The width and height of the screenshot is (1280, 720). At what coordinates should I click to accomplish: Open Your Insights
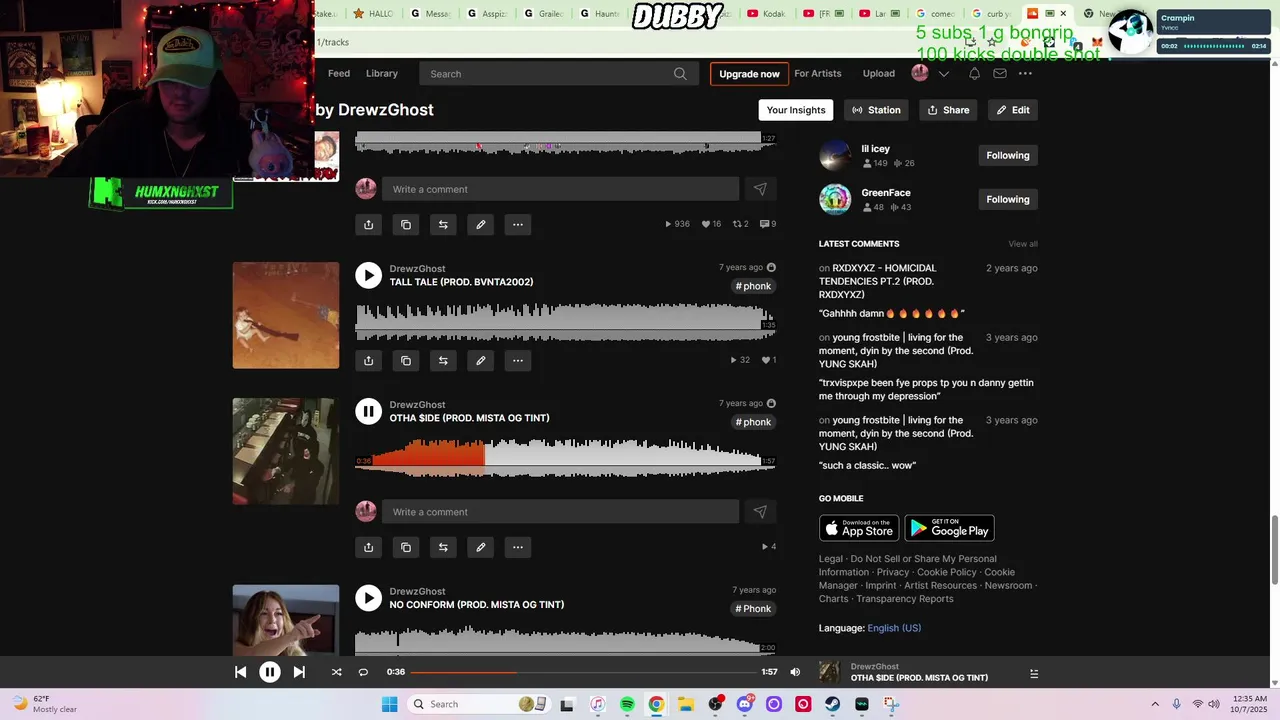[796, 110]
